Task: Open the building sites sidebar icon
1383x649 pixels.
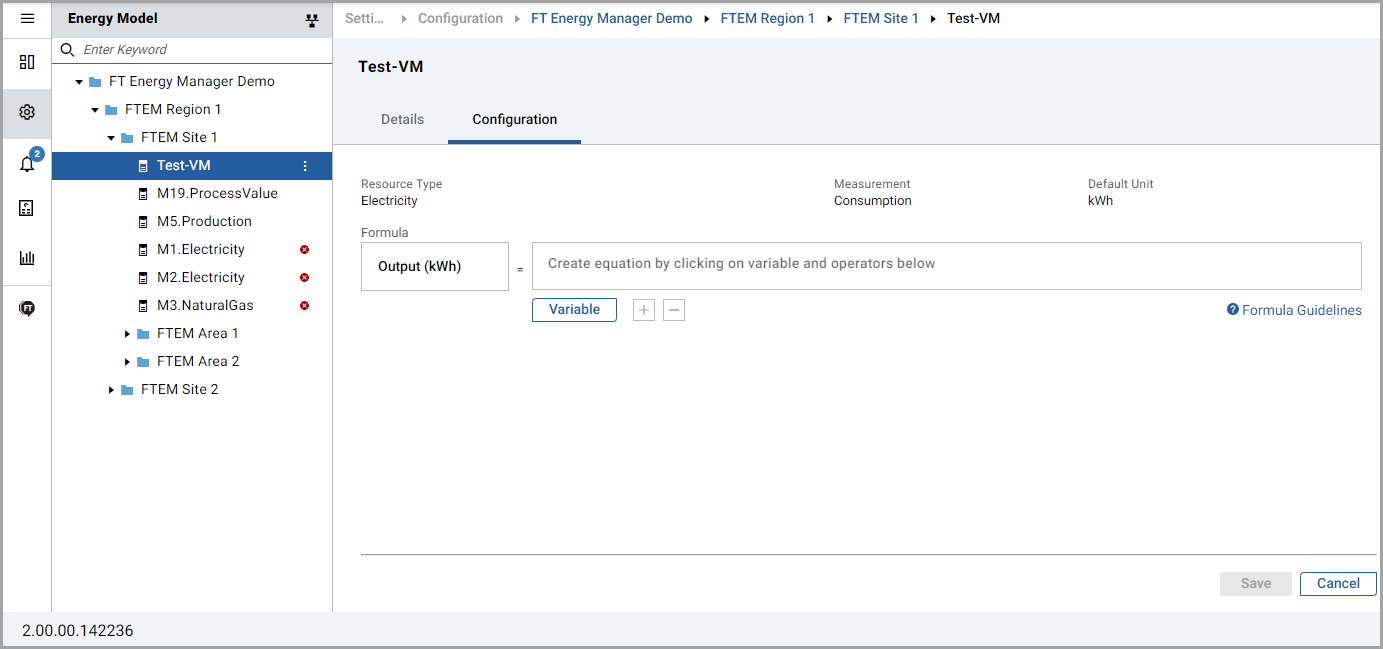Action: click(x=27, y=208)
